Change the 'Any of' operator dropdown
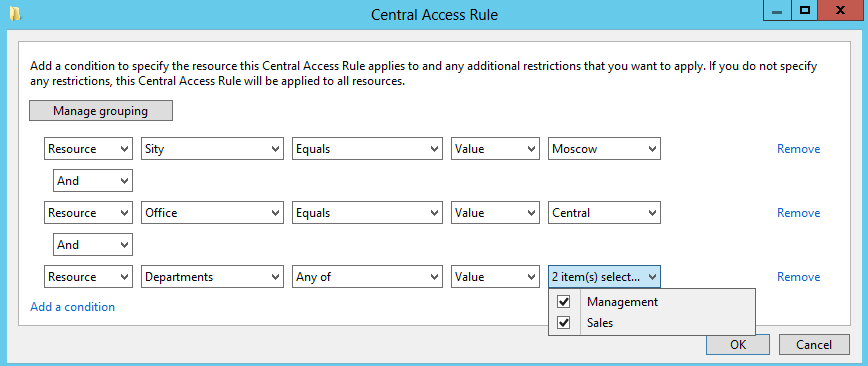The image size is (868, 366). 367,277
